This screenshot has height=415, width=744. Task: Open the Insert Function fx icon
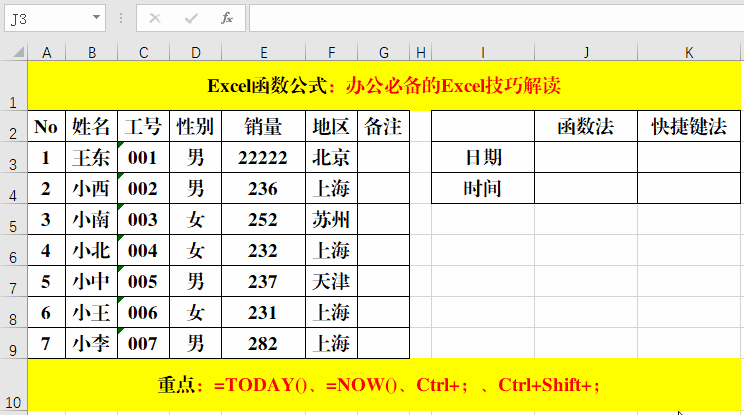(x=227, y=18)
